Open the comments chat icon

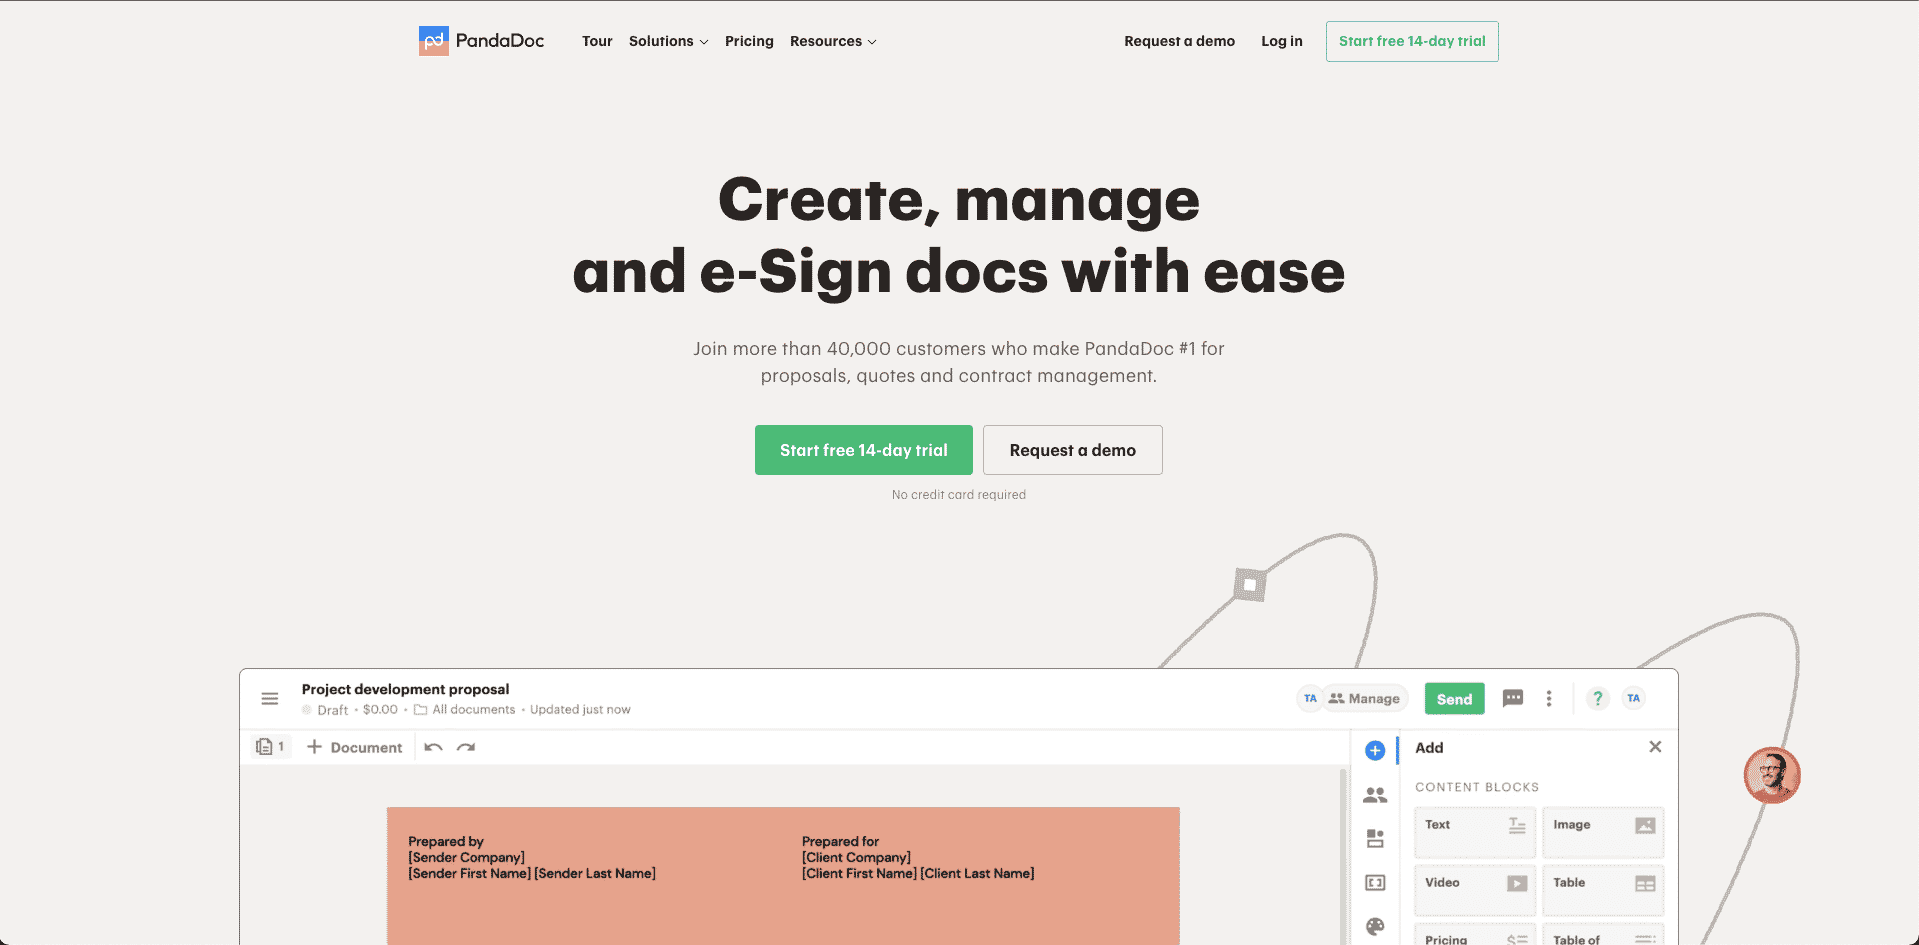(1513, 698)
